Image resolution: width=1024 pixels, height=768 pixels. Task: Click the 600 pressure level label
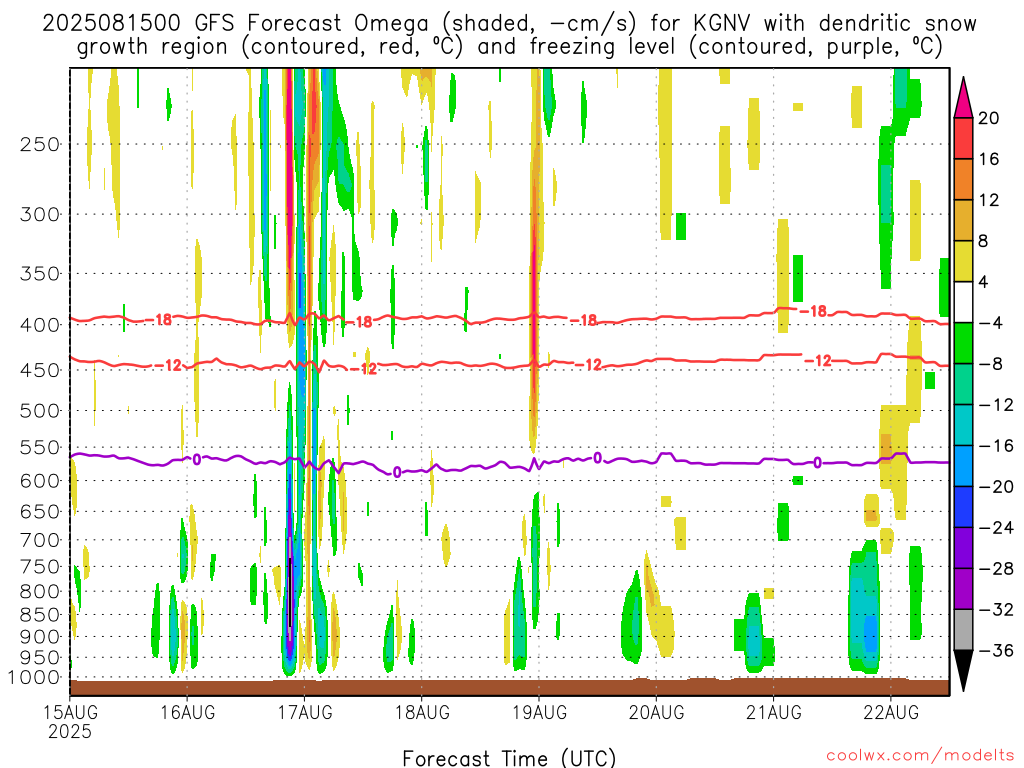coord(40,481)
